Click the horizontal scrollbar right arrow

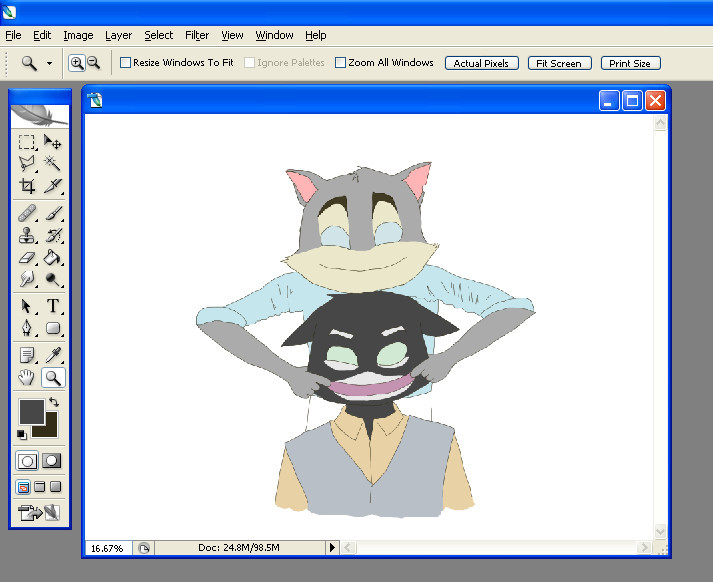[644, 547]
